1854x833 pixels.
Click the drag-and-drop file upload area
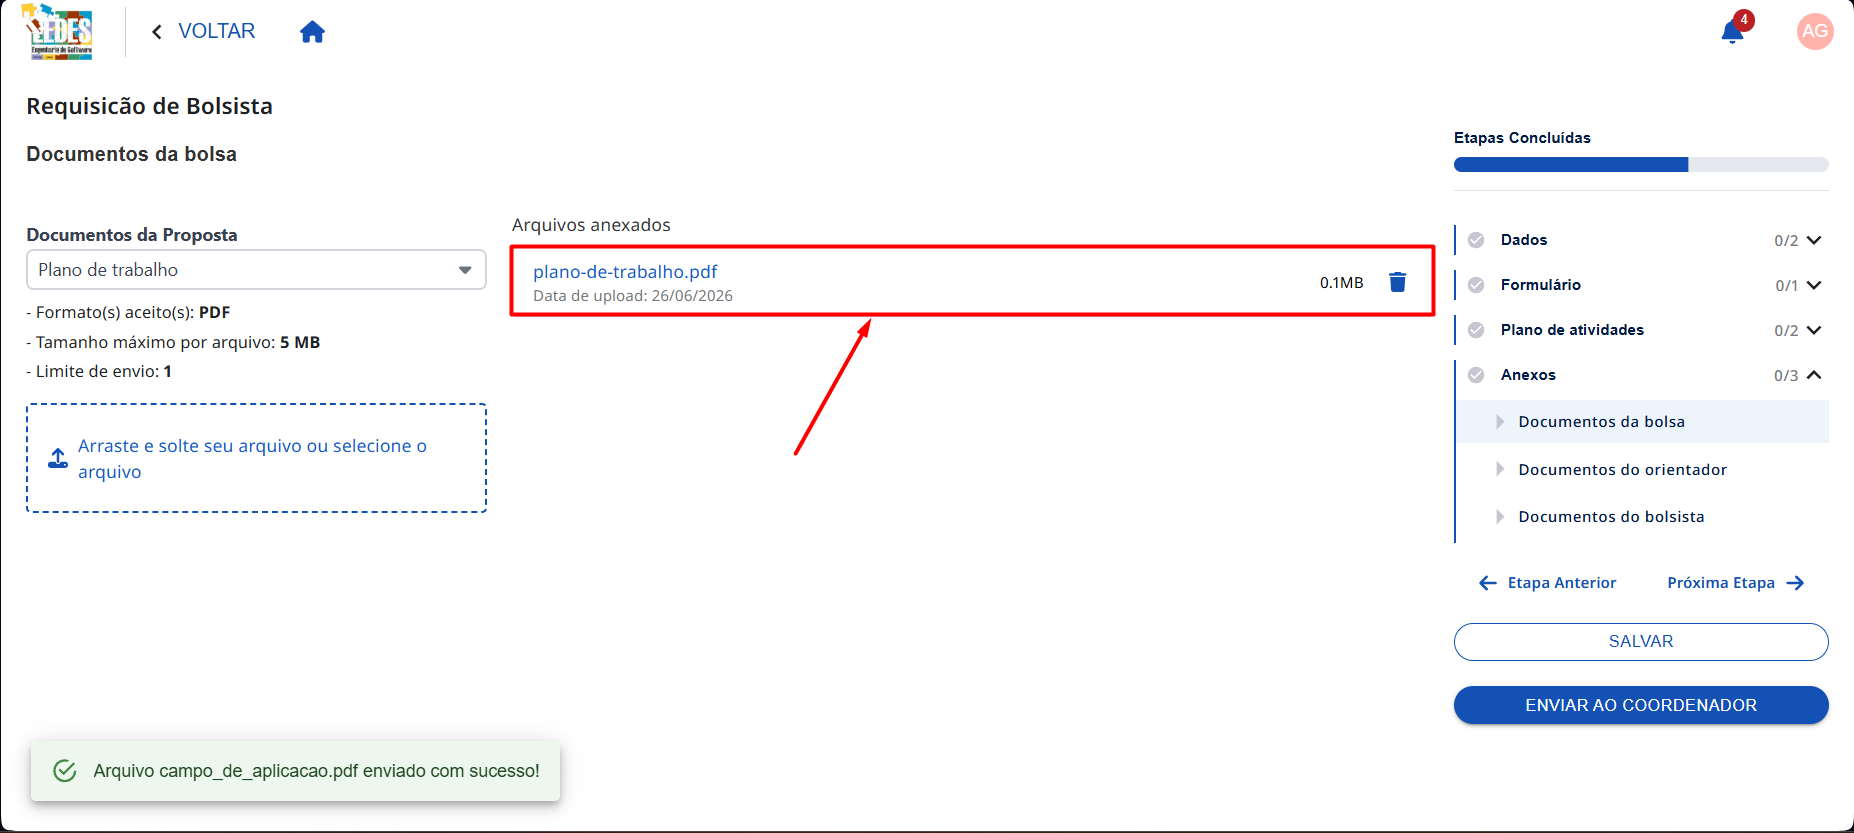[256, 458]
